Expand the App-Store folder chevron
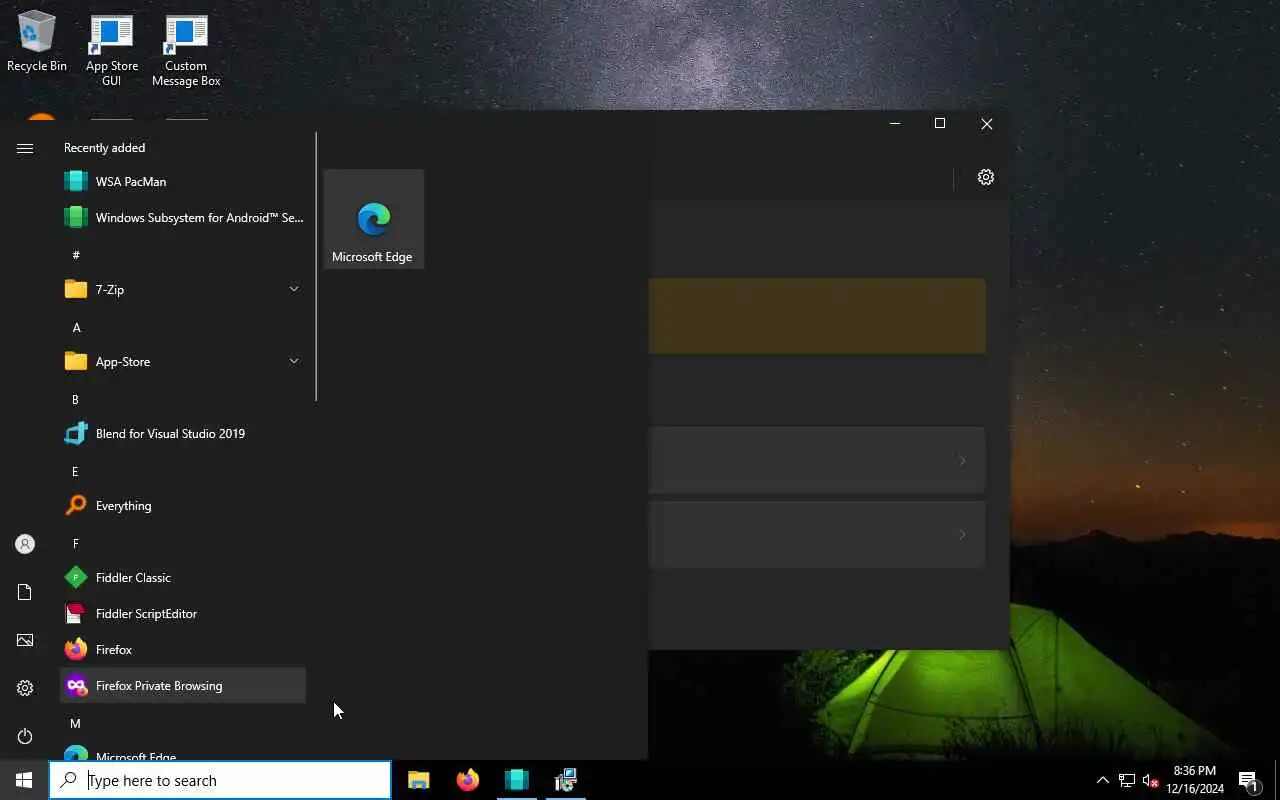The width and height of the screenshot is (1280, 800). pos(294,361)
